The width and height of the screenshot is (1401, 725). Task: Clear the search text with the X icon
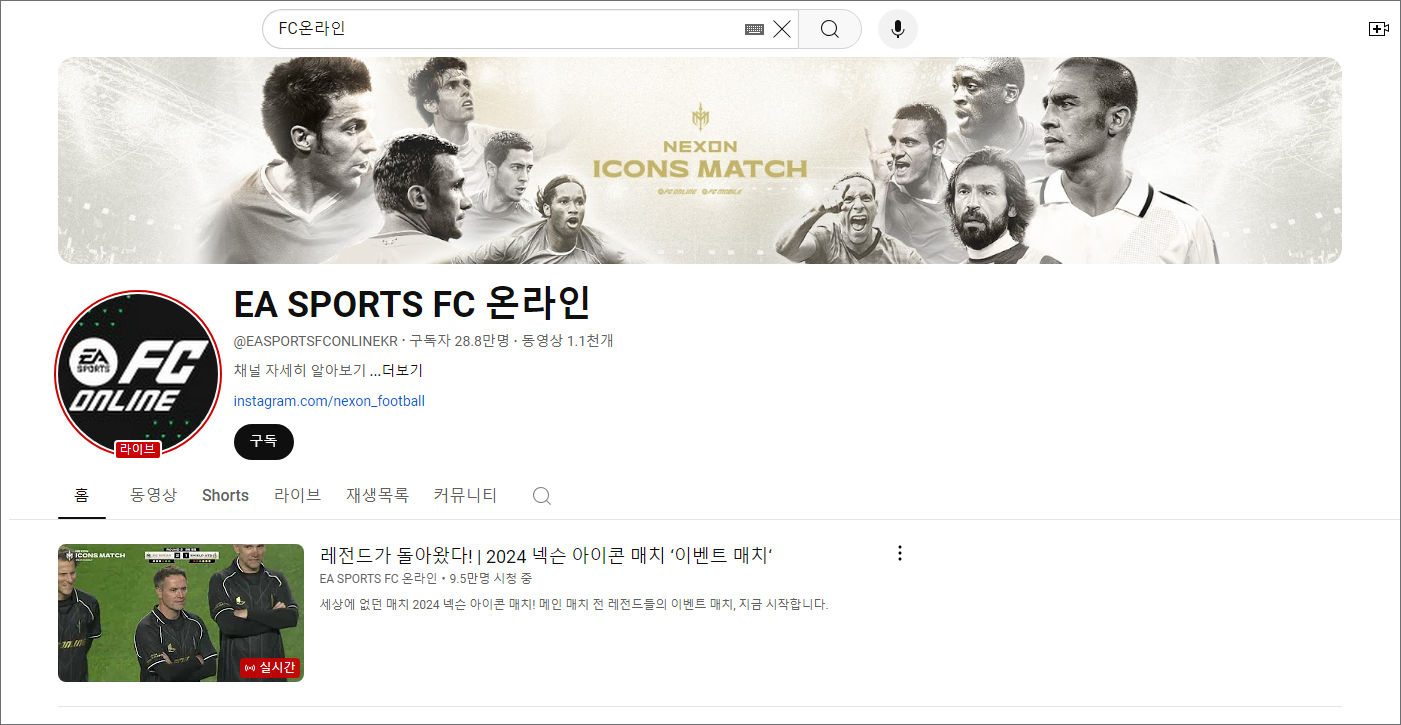point(782,29)
